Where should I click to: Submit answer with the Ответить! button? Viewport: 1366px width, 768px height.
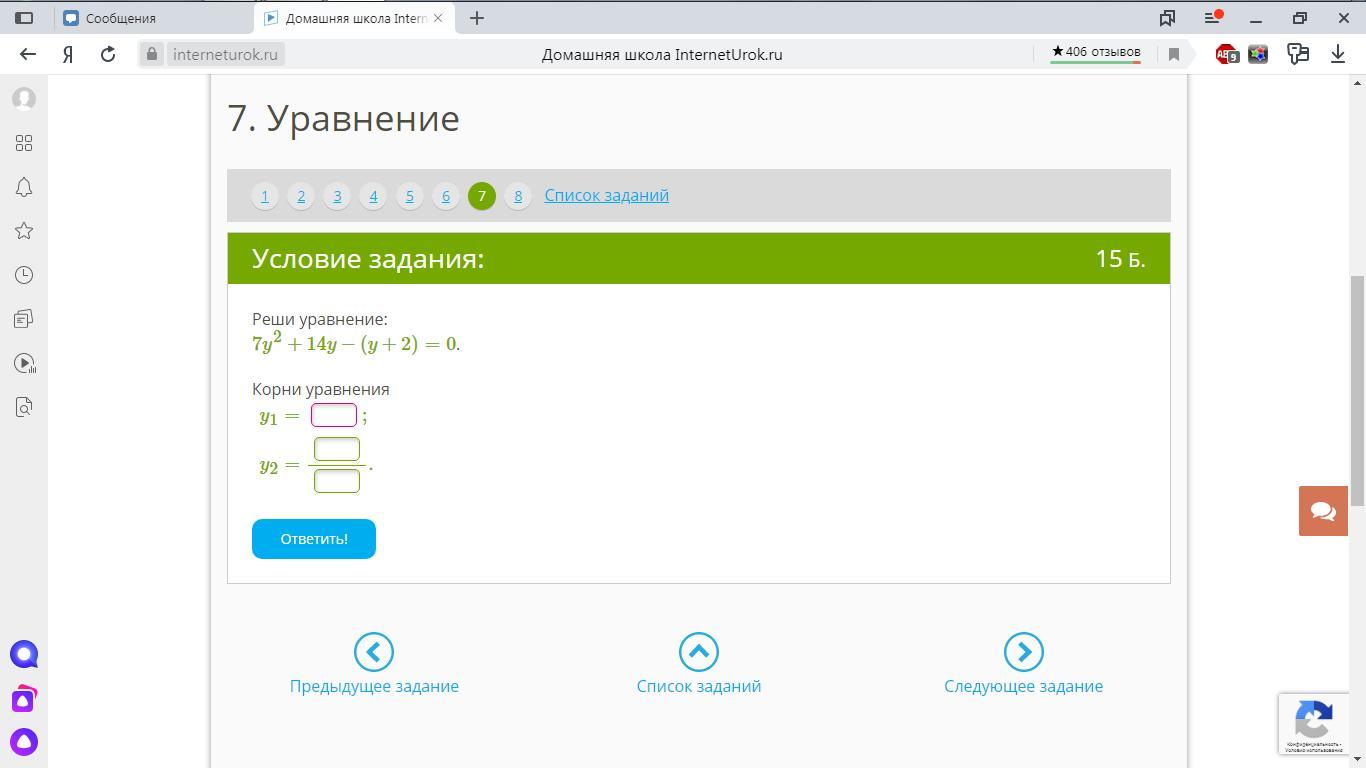pos(314,539)
